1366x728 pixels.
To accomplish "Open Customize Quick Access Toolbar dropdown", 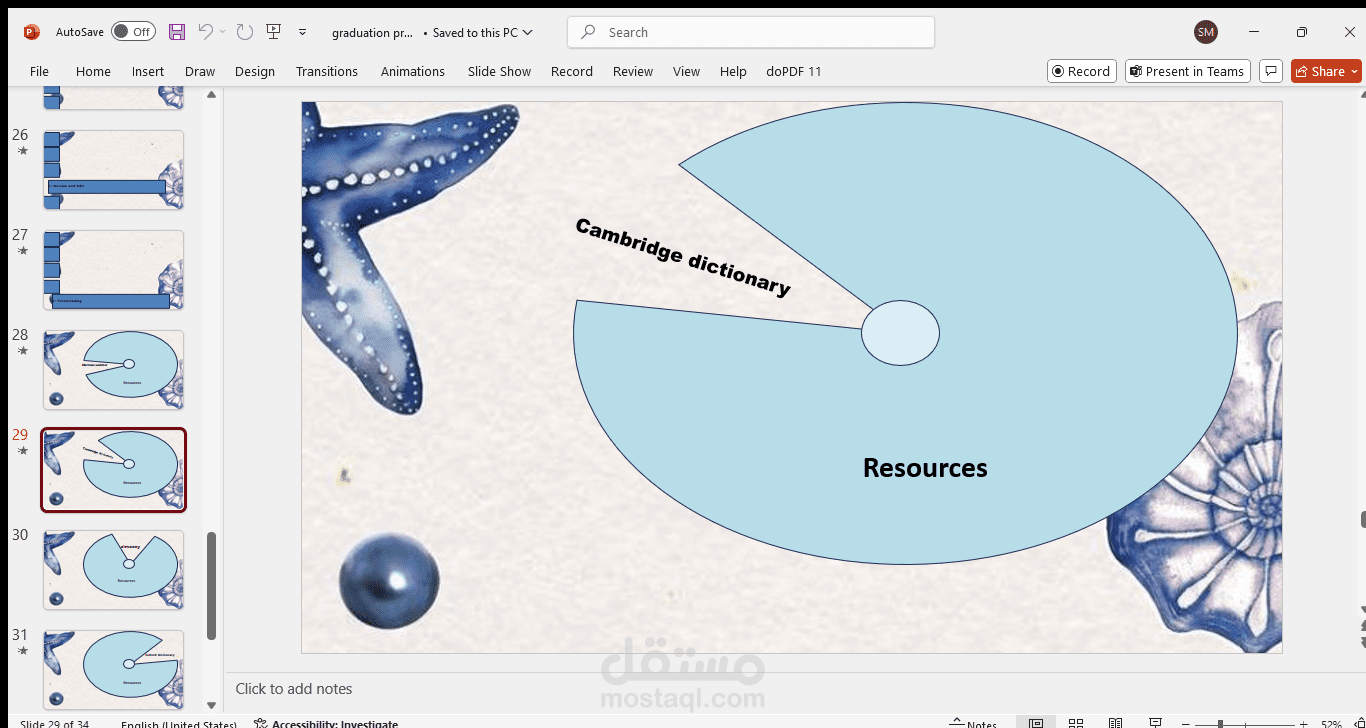I will coord(303,32).
